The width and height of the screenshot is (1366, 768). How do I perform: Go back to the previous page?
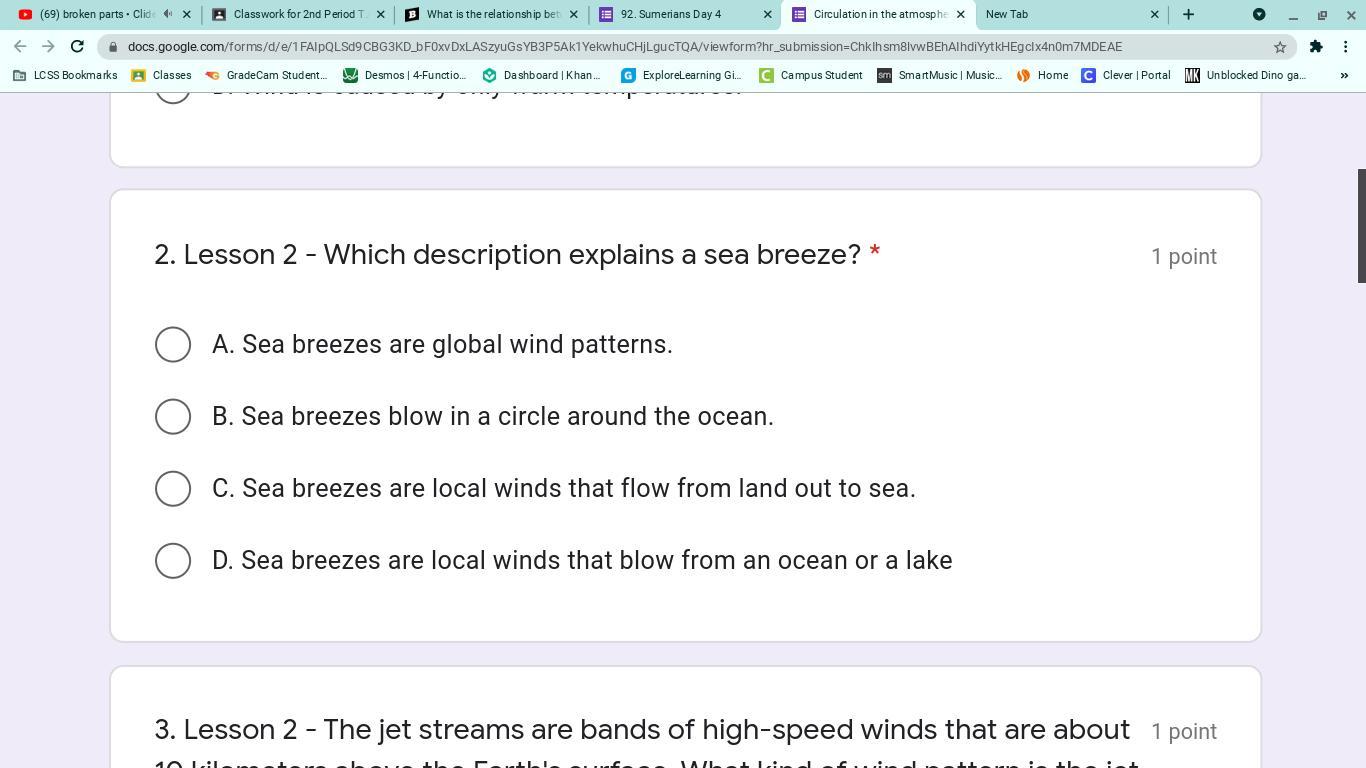20,46
